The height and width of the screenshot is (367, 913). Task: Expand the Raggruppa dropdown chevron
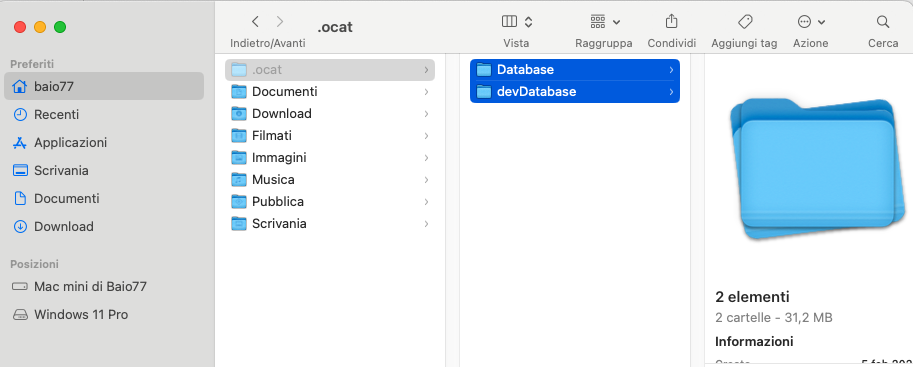(x=617, y=23)
